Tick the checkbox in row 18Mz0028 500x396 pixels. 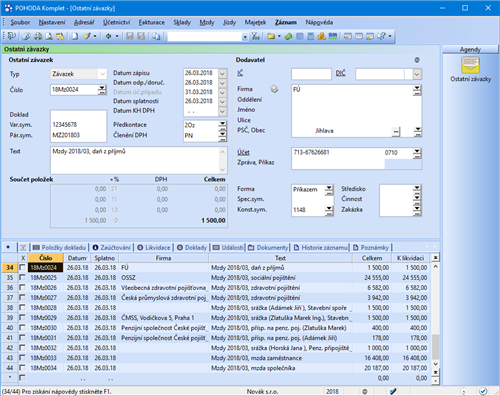[22, 307]
